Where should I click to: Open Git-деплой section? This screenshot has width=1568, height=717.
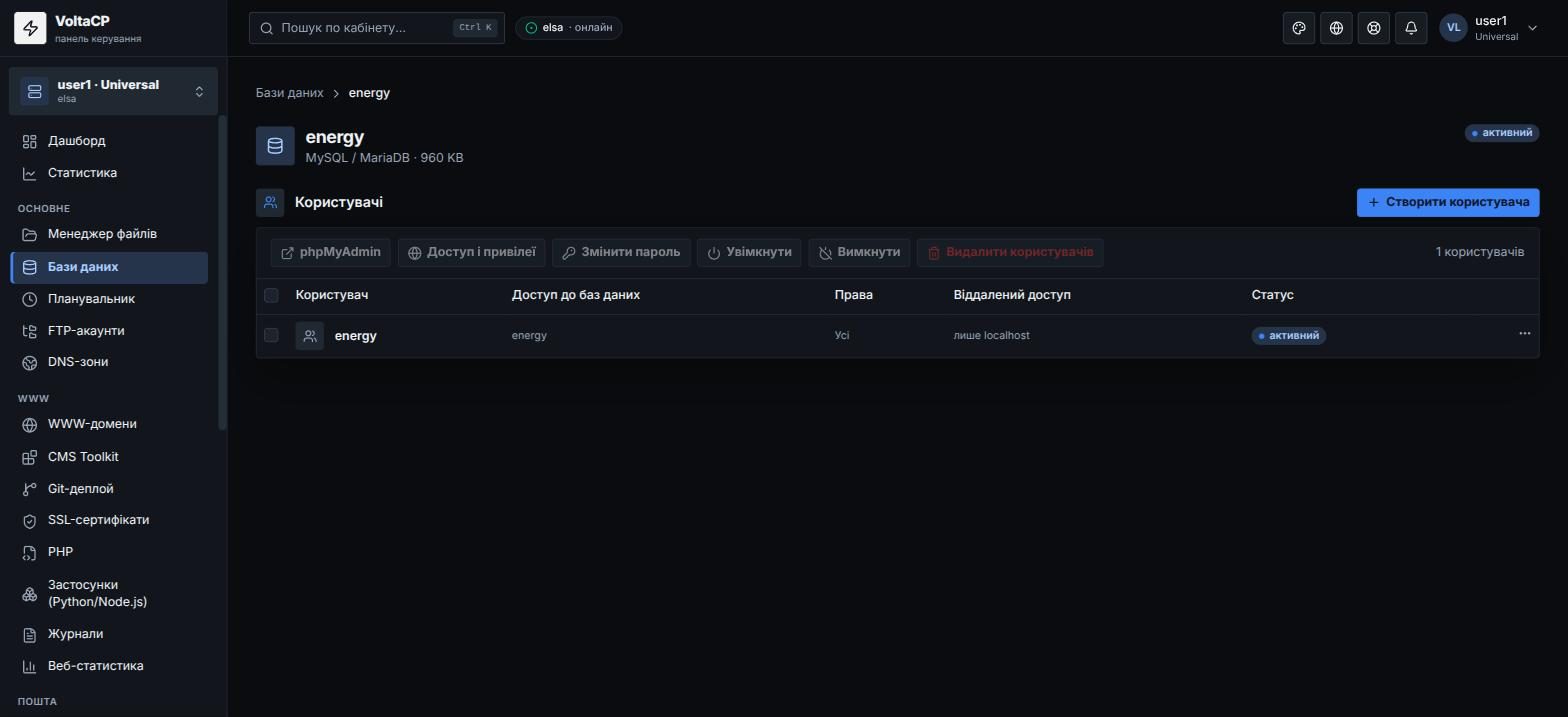(110, 489)
